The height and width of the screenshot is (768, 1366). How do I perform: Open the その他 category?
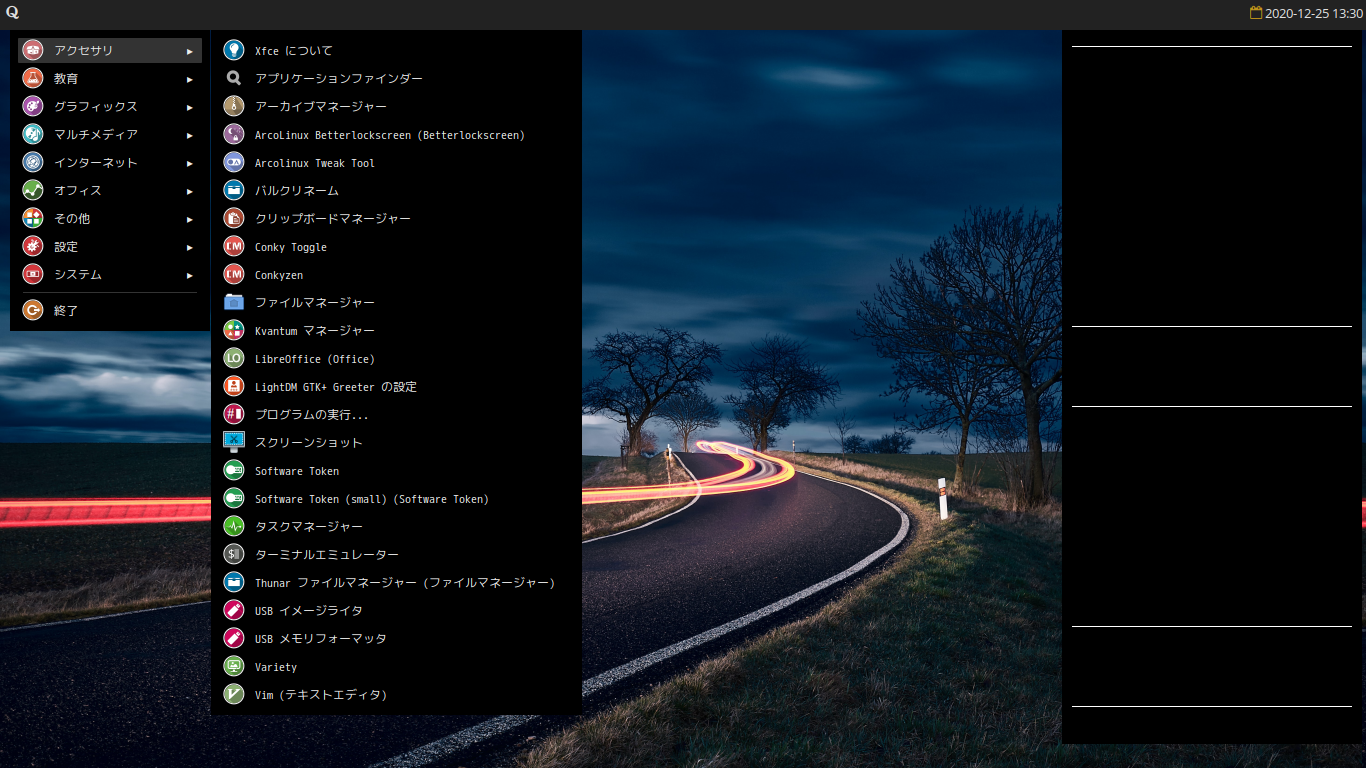tap(110, 218)
